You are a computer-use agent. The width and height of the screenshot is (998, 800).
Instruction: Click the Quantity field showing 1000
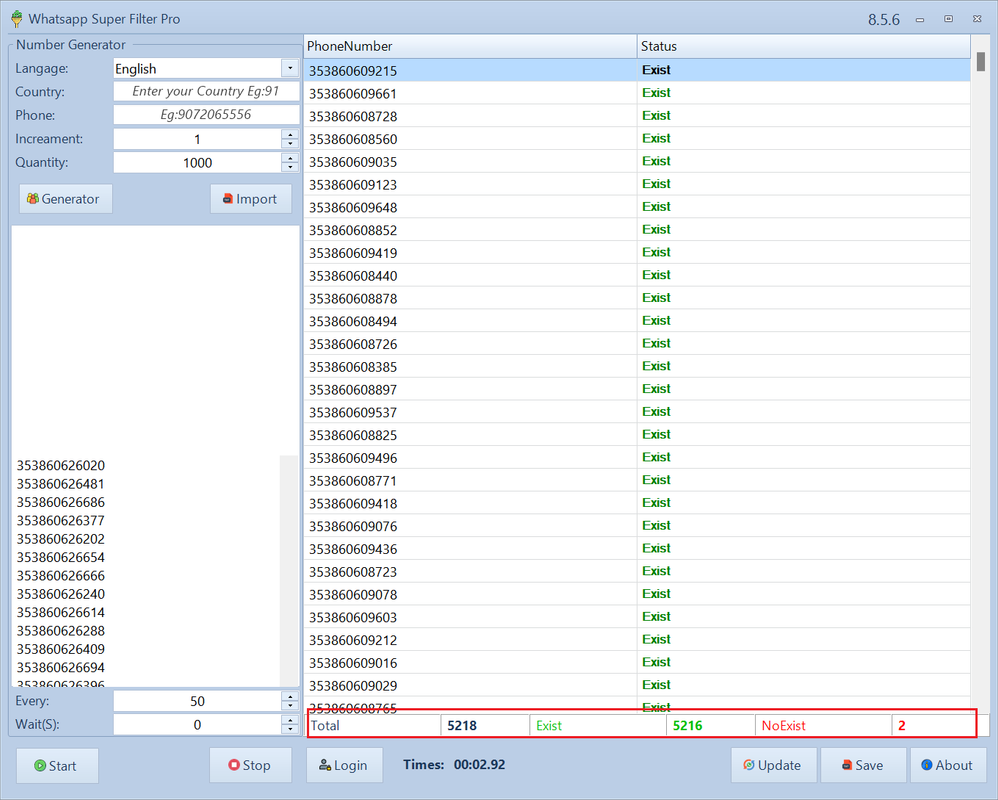tap(197, 162)
